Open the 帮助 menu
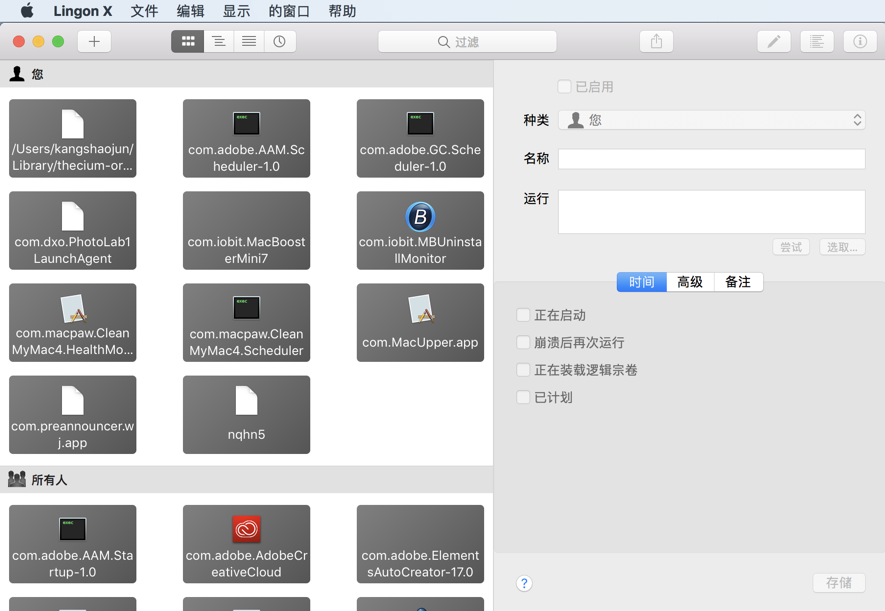The image size is (885, 611). pyautogui.click(x=342, y=11)
